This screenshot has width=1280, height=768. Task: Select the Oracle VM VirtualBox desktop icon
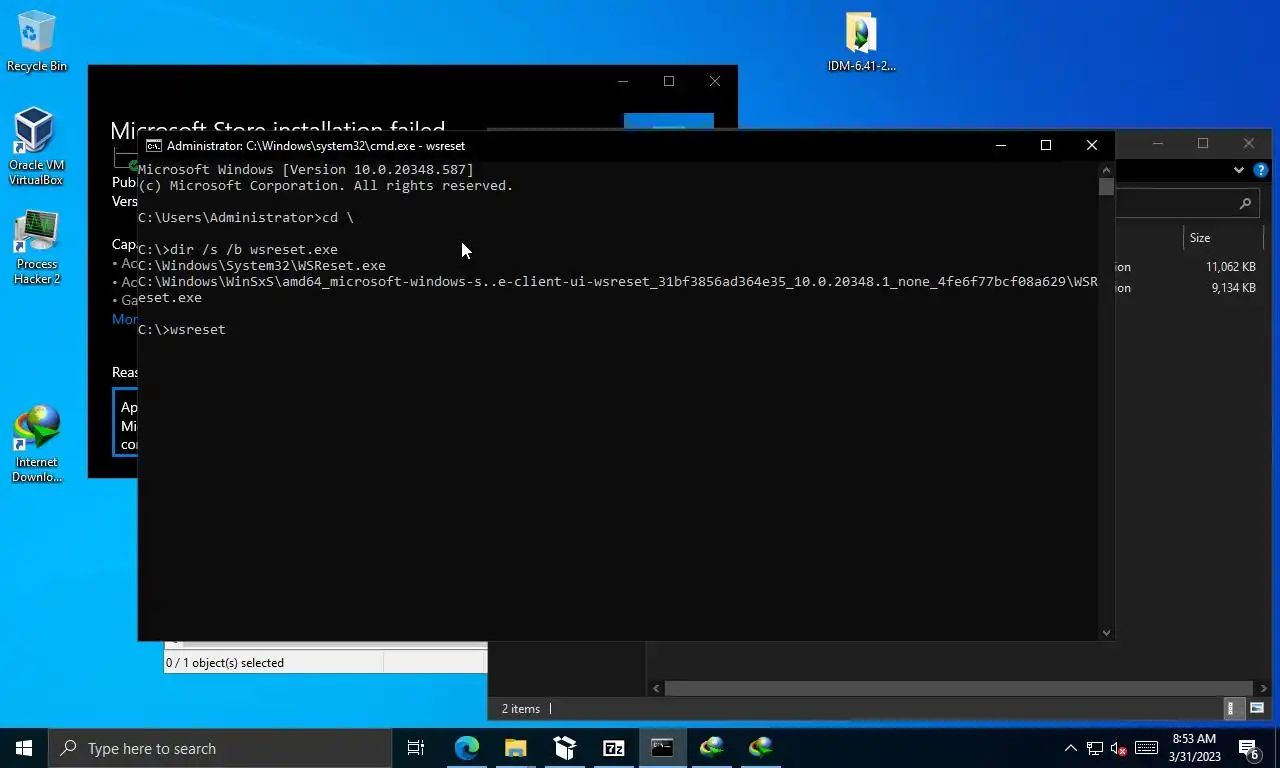pos(36,147)
